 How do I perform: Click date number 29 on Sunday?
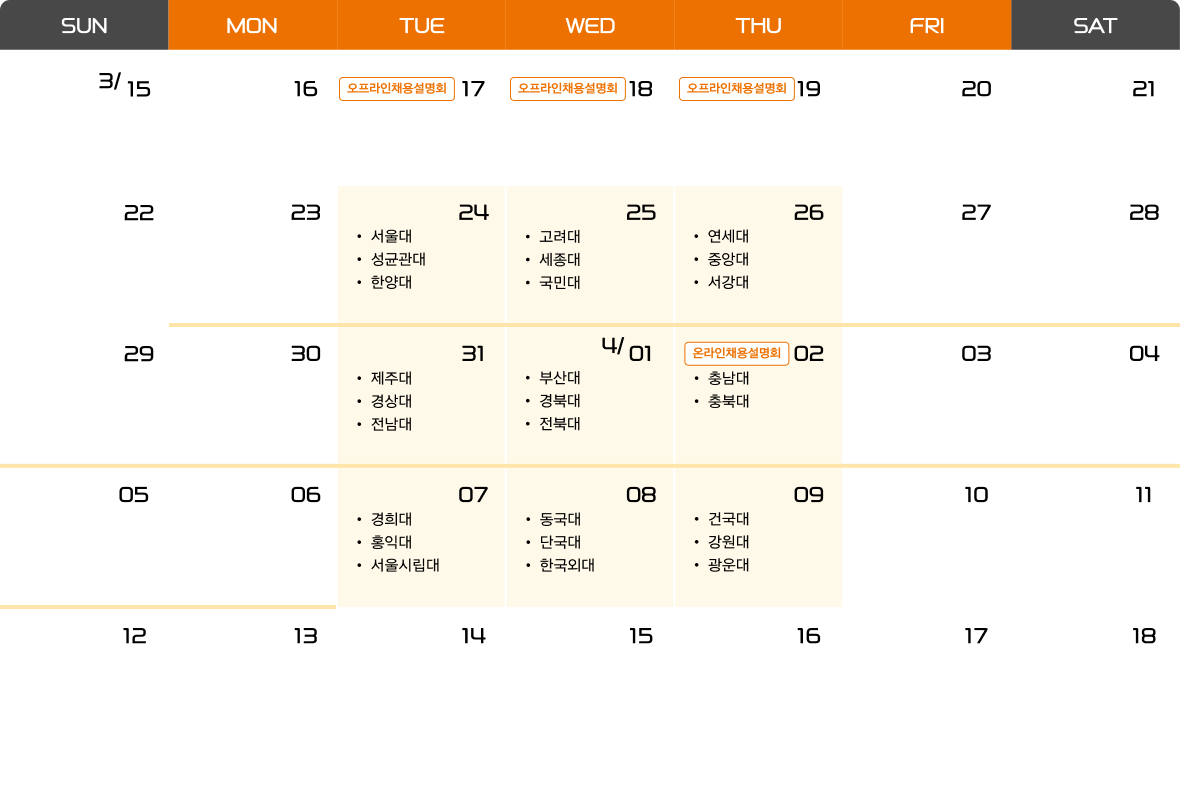click(139, 353)
